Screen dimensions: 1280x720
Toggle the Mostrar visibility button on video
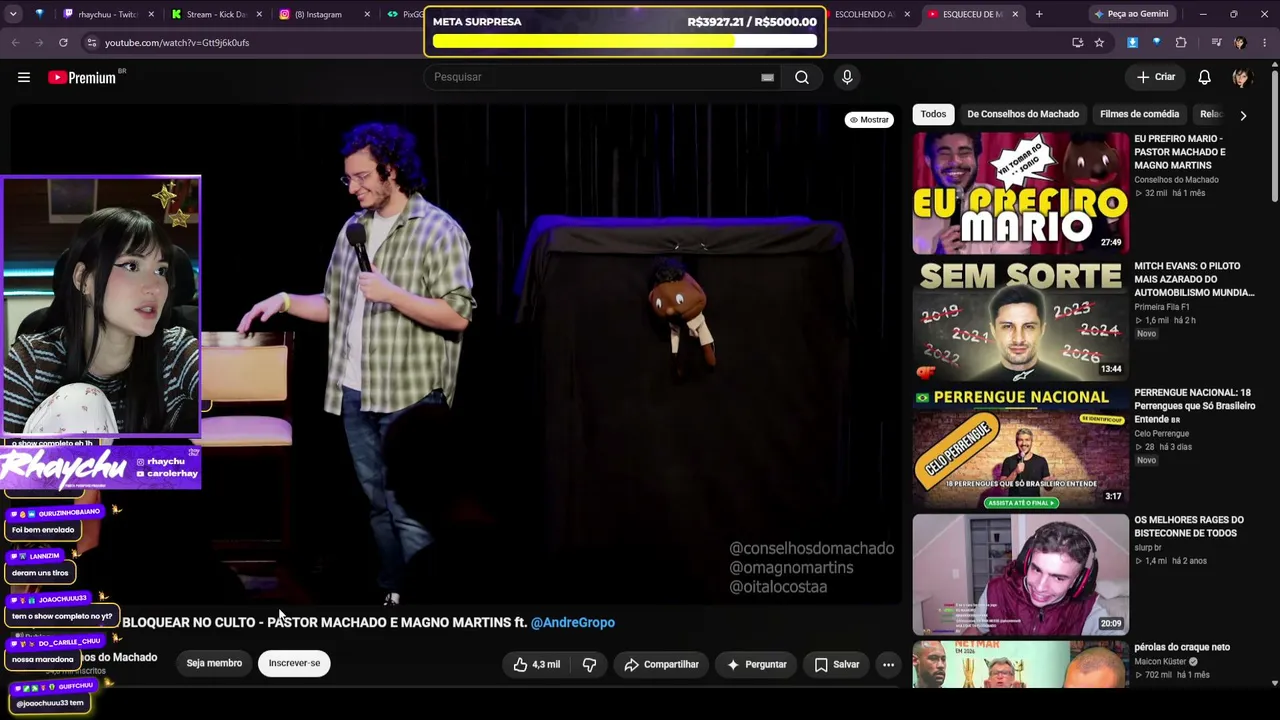point(869,120)
